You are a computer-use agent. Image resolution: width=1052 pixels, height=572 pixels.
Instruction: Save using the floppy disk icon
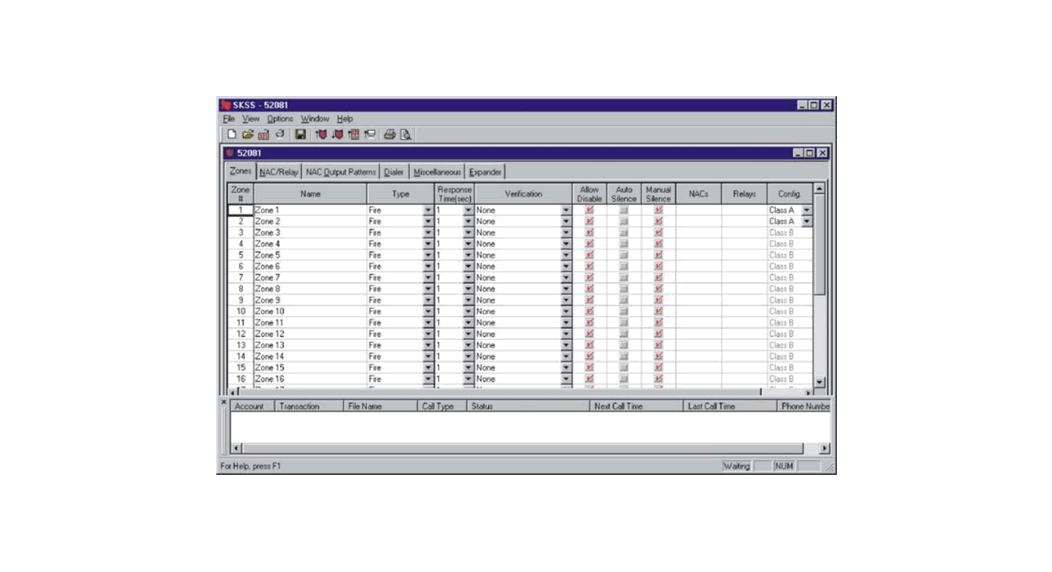pos(301,135)
